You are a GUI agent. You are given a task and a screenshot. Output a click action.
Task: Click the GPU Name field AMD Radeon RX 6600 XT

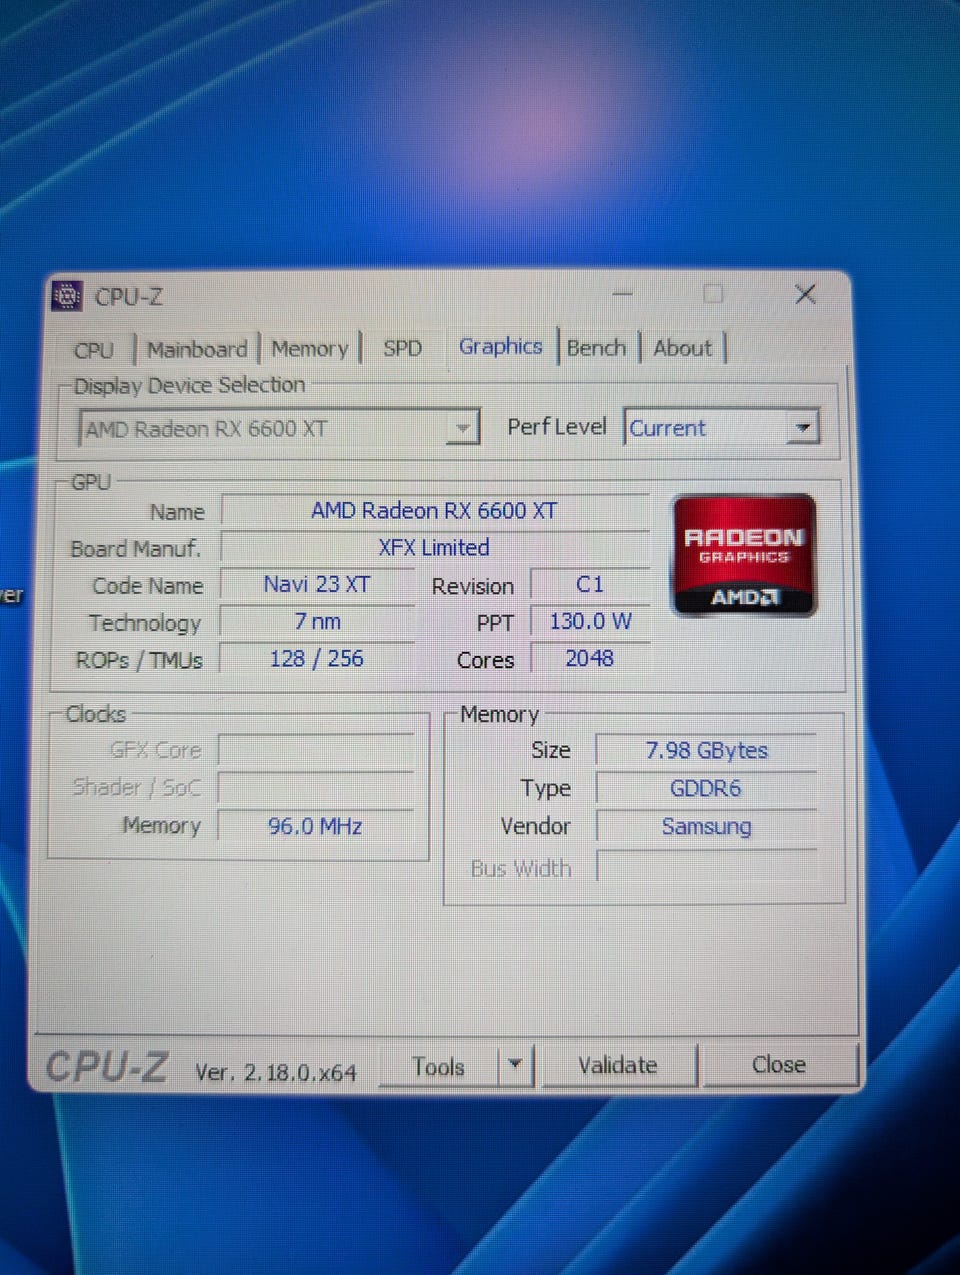pos(434,511)
